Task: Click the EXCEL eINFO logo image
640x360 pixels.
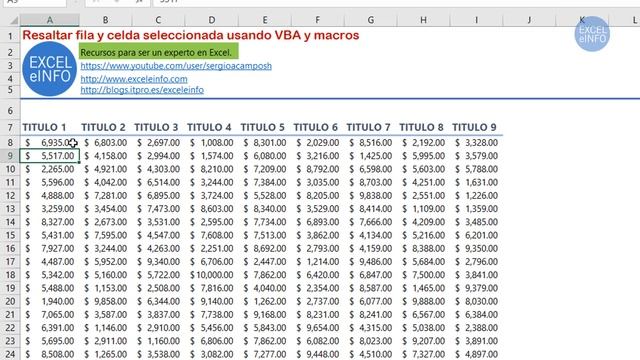Action: pos(49,69)
